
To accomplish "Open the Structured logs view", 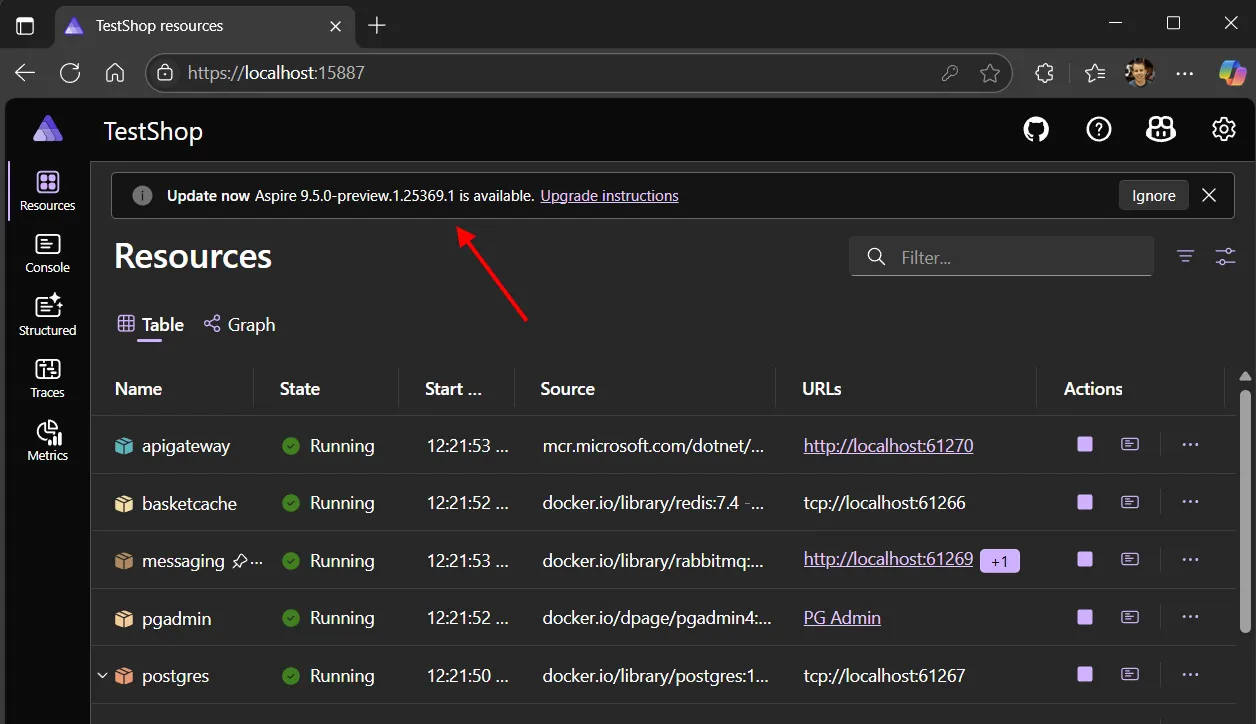I will click(x=46, y=315).
